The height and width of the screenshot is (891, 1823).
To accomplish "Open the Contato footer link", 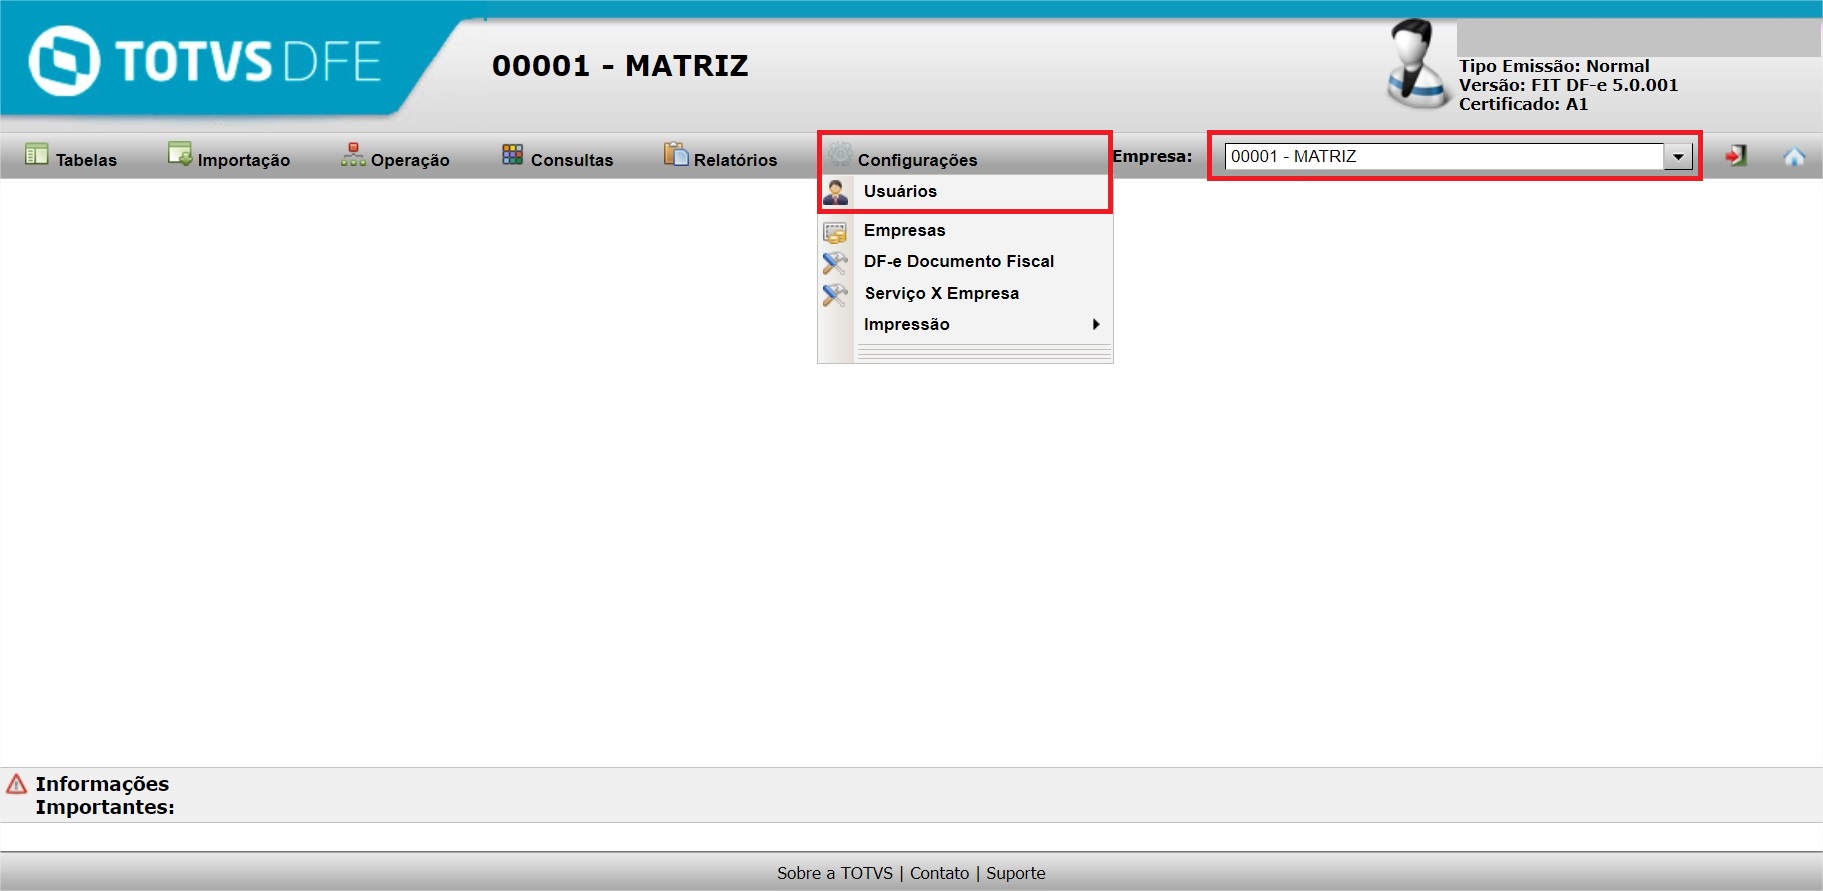I will [x=939, y=873].
